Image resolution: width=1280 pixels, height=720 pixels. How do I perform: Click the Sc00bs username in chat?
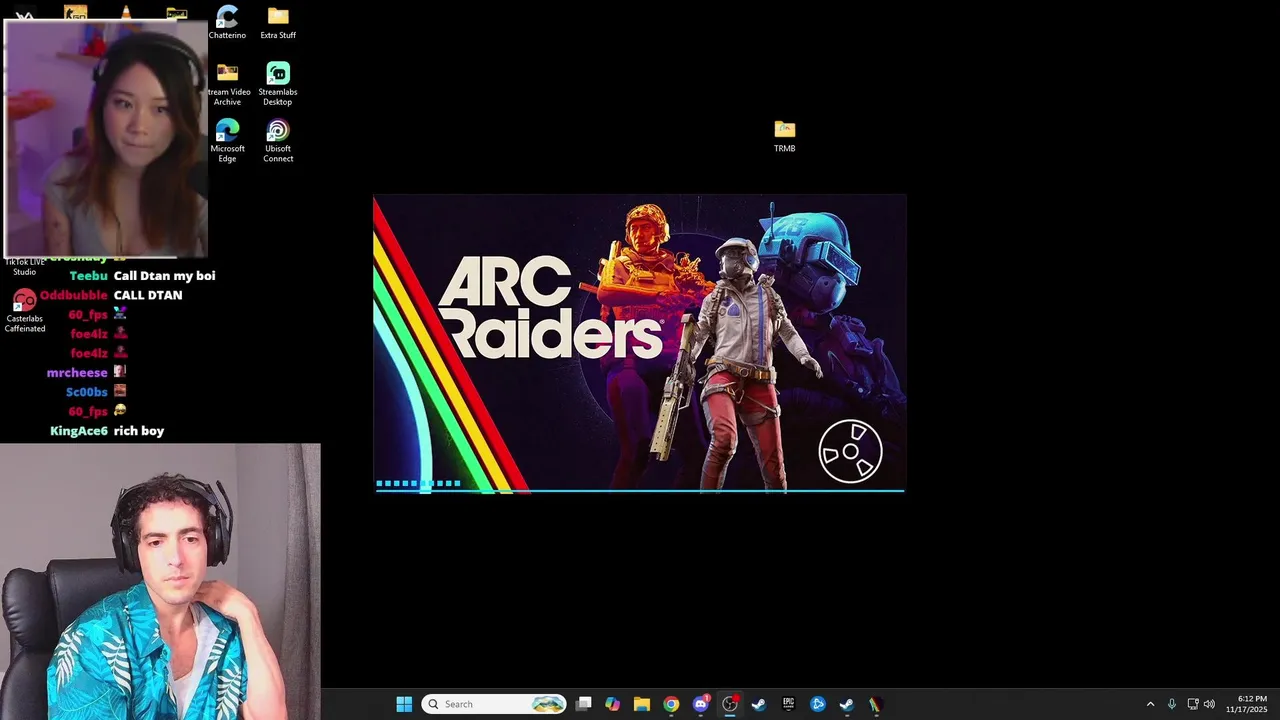(x=87, y=392)
